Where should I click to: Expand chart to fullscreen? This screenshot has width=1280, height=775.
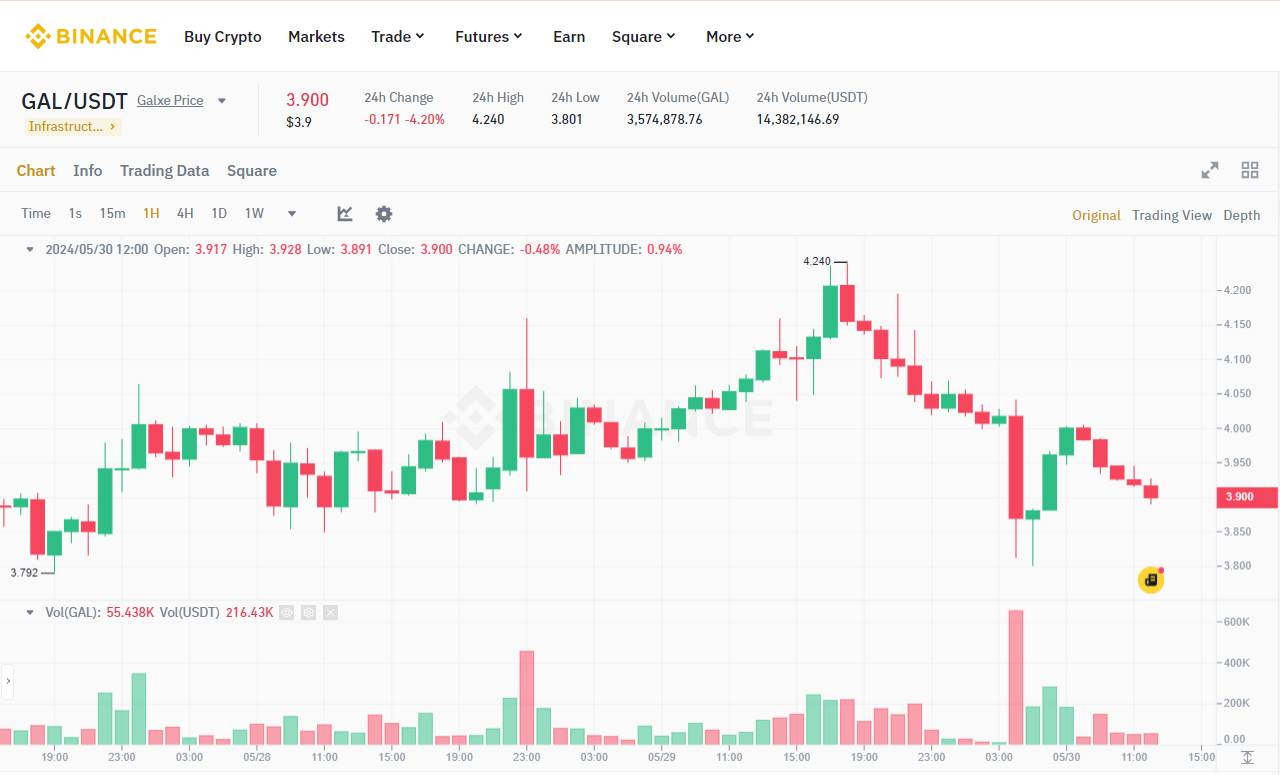click(1210, 170)
